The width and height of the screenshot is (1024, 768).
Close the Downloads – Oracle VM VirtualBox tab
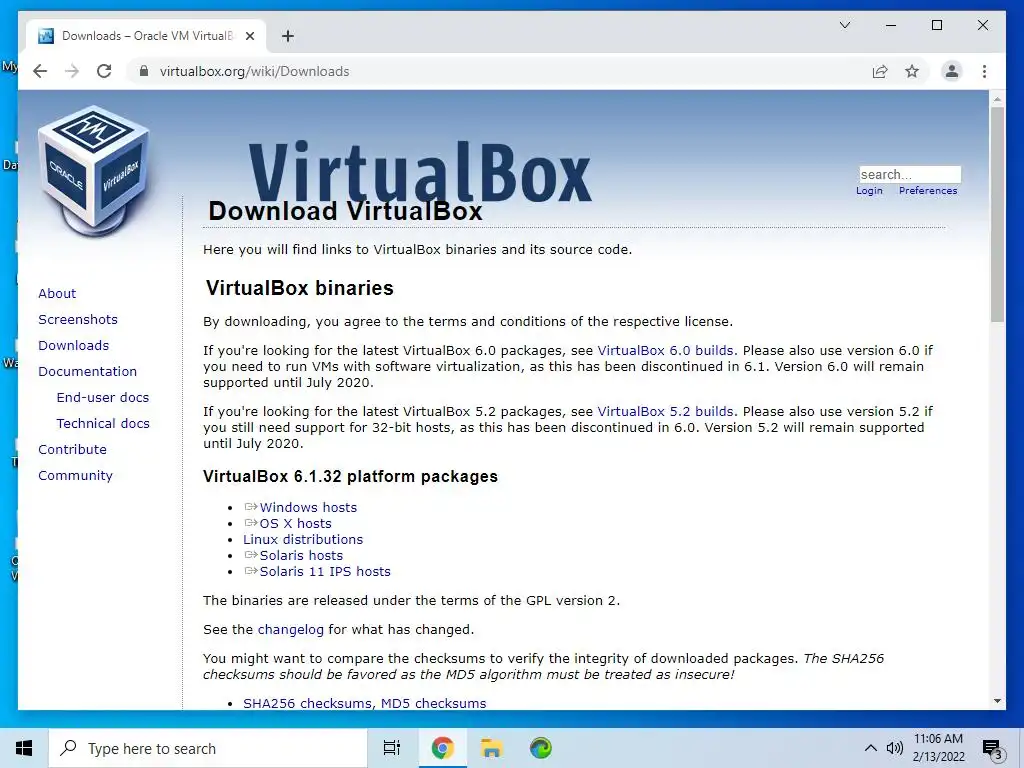click(249, 36)
